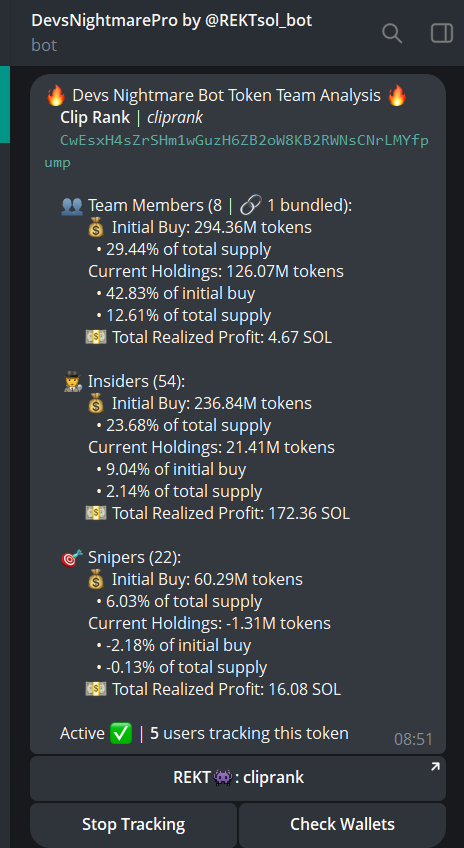Click the Team Members people emoji
The width and height of the screenshot is (464, 848).
pyautogui.click(x=72, y=206)
